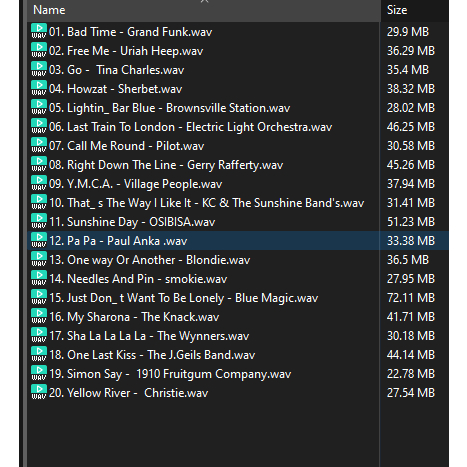Select the WAV icon beside 09. Y.M.C.A.
The height and width of the screenshot is (467, 467).
click(x=39, y=183)
